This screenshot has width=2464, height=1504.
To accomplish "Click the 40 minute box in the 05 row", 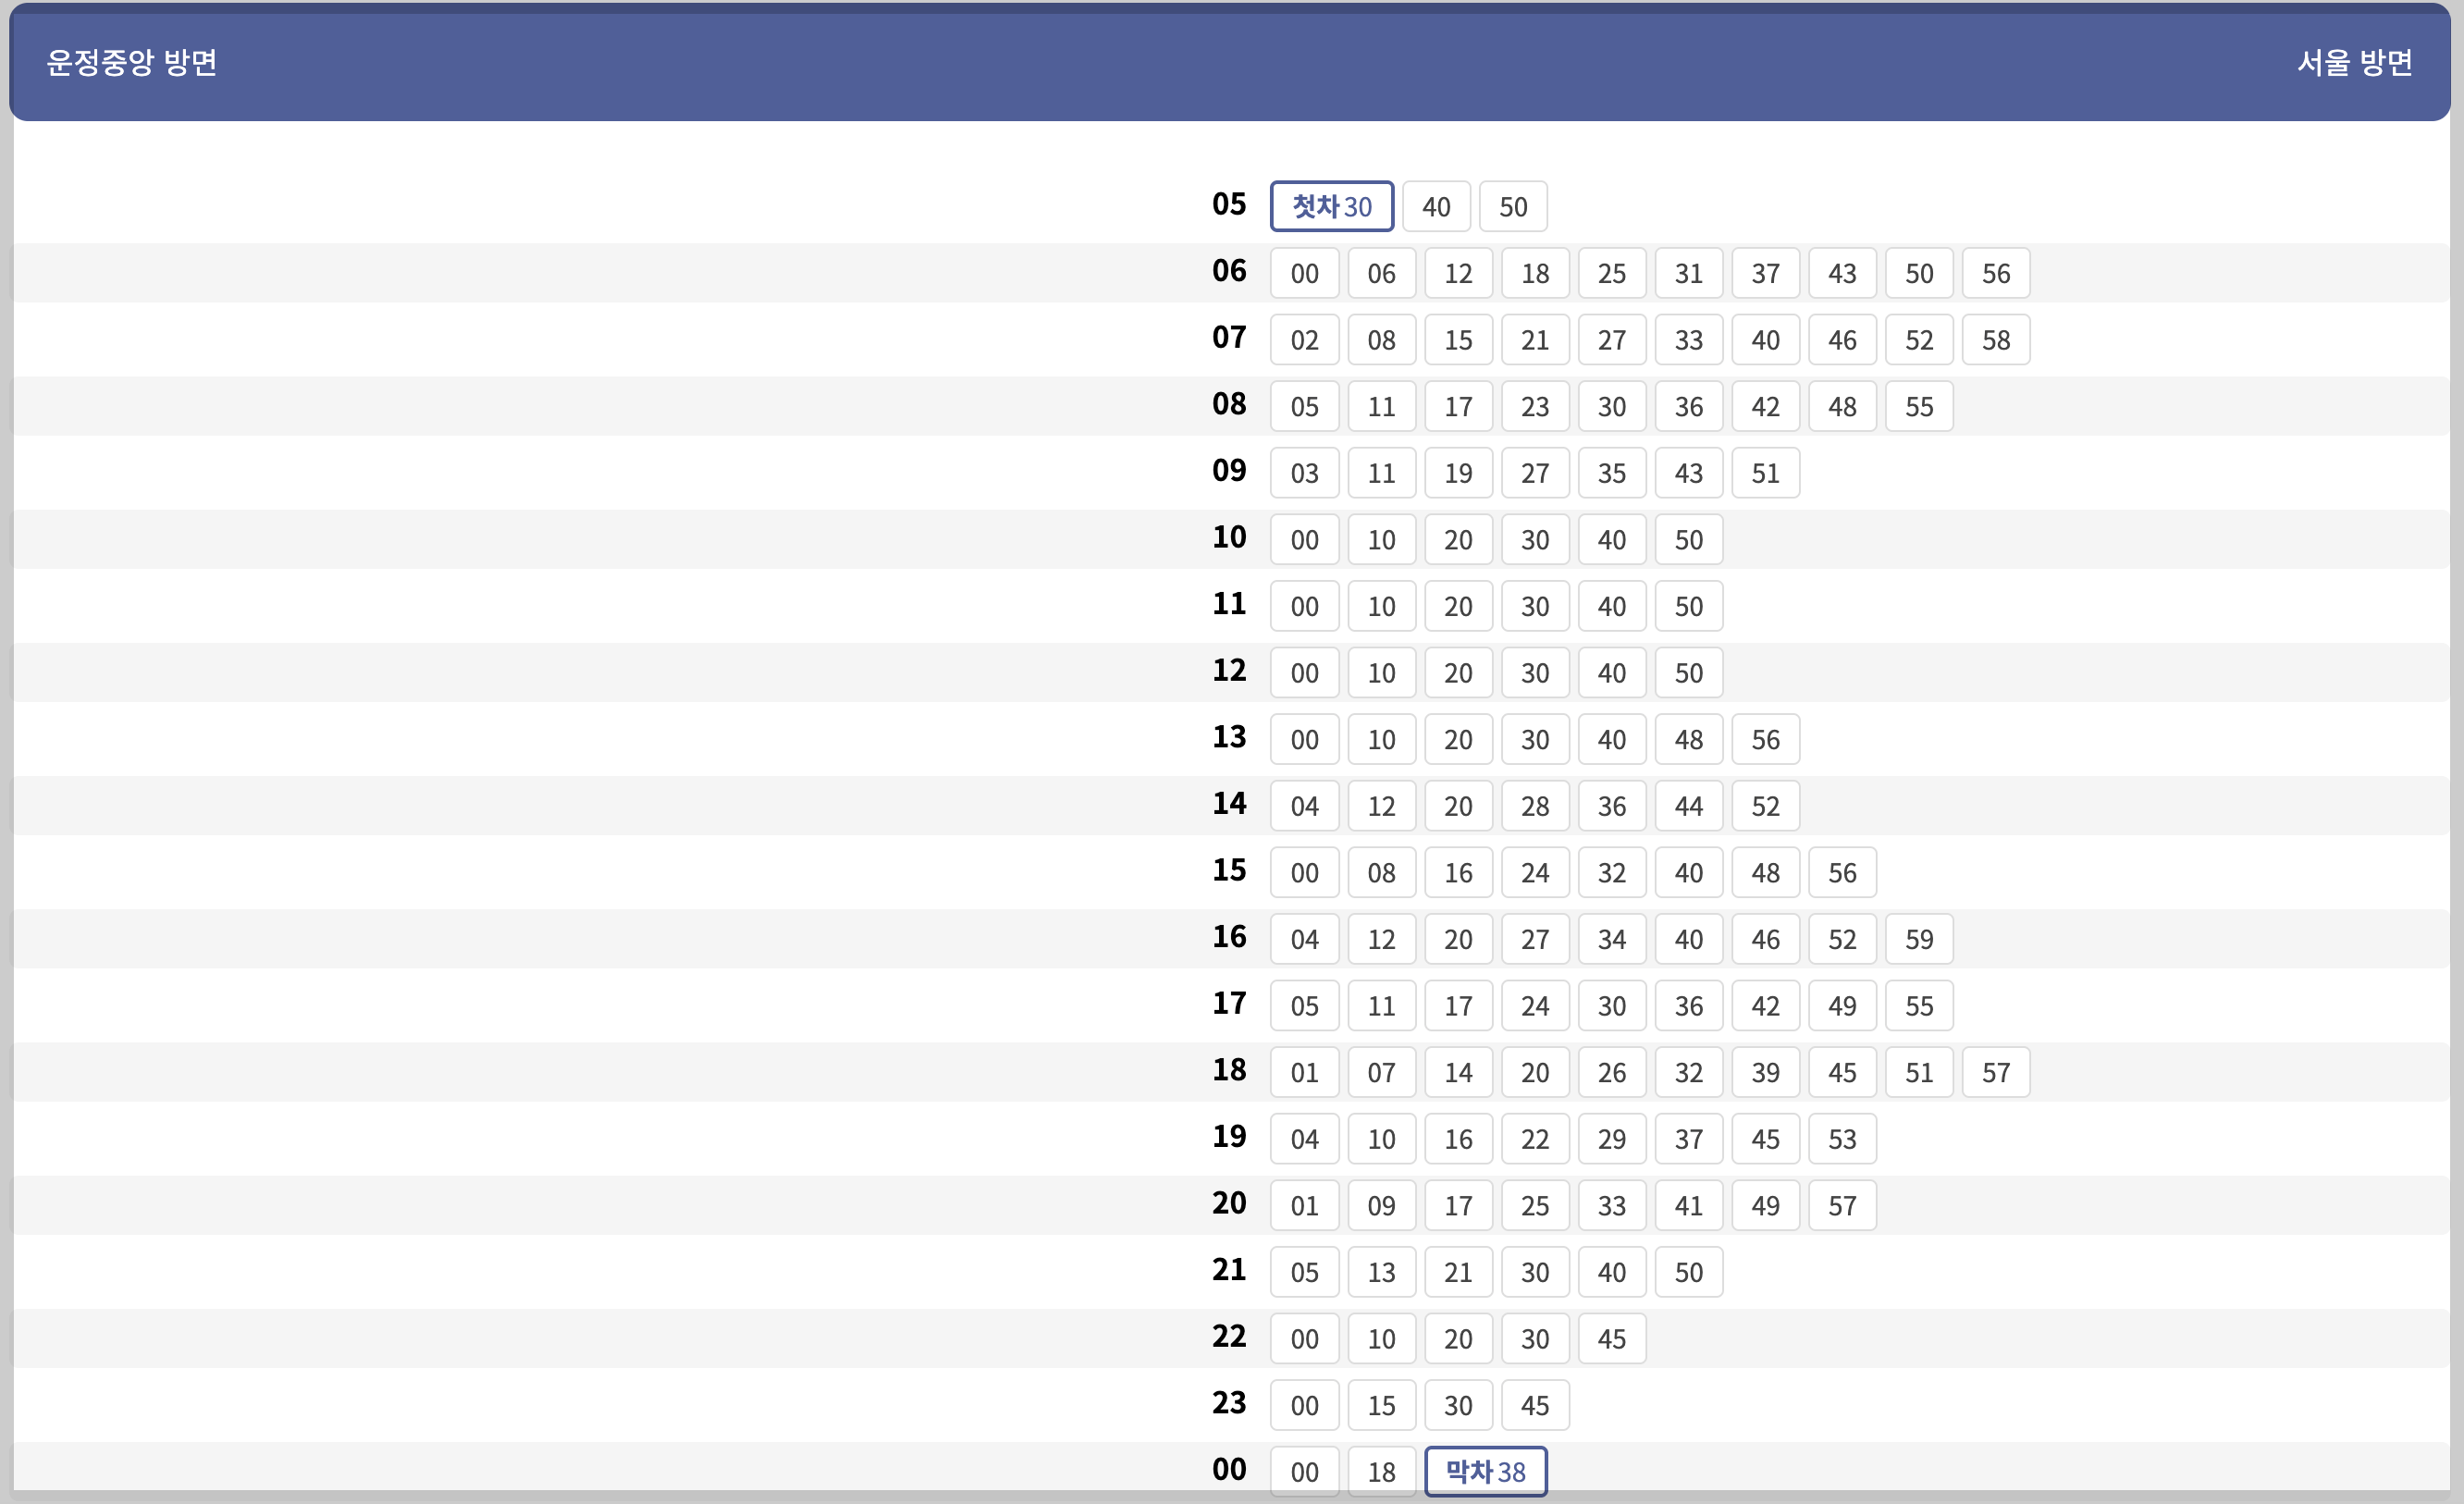I will [1437, 207].
